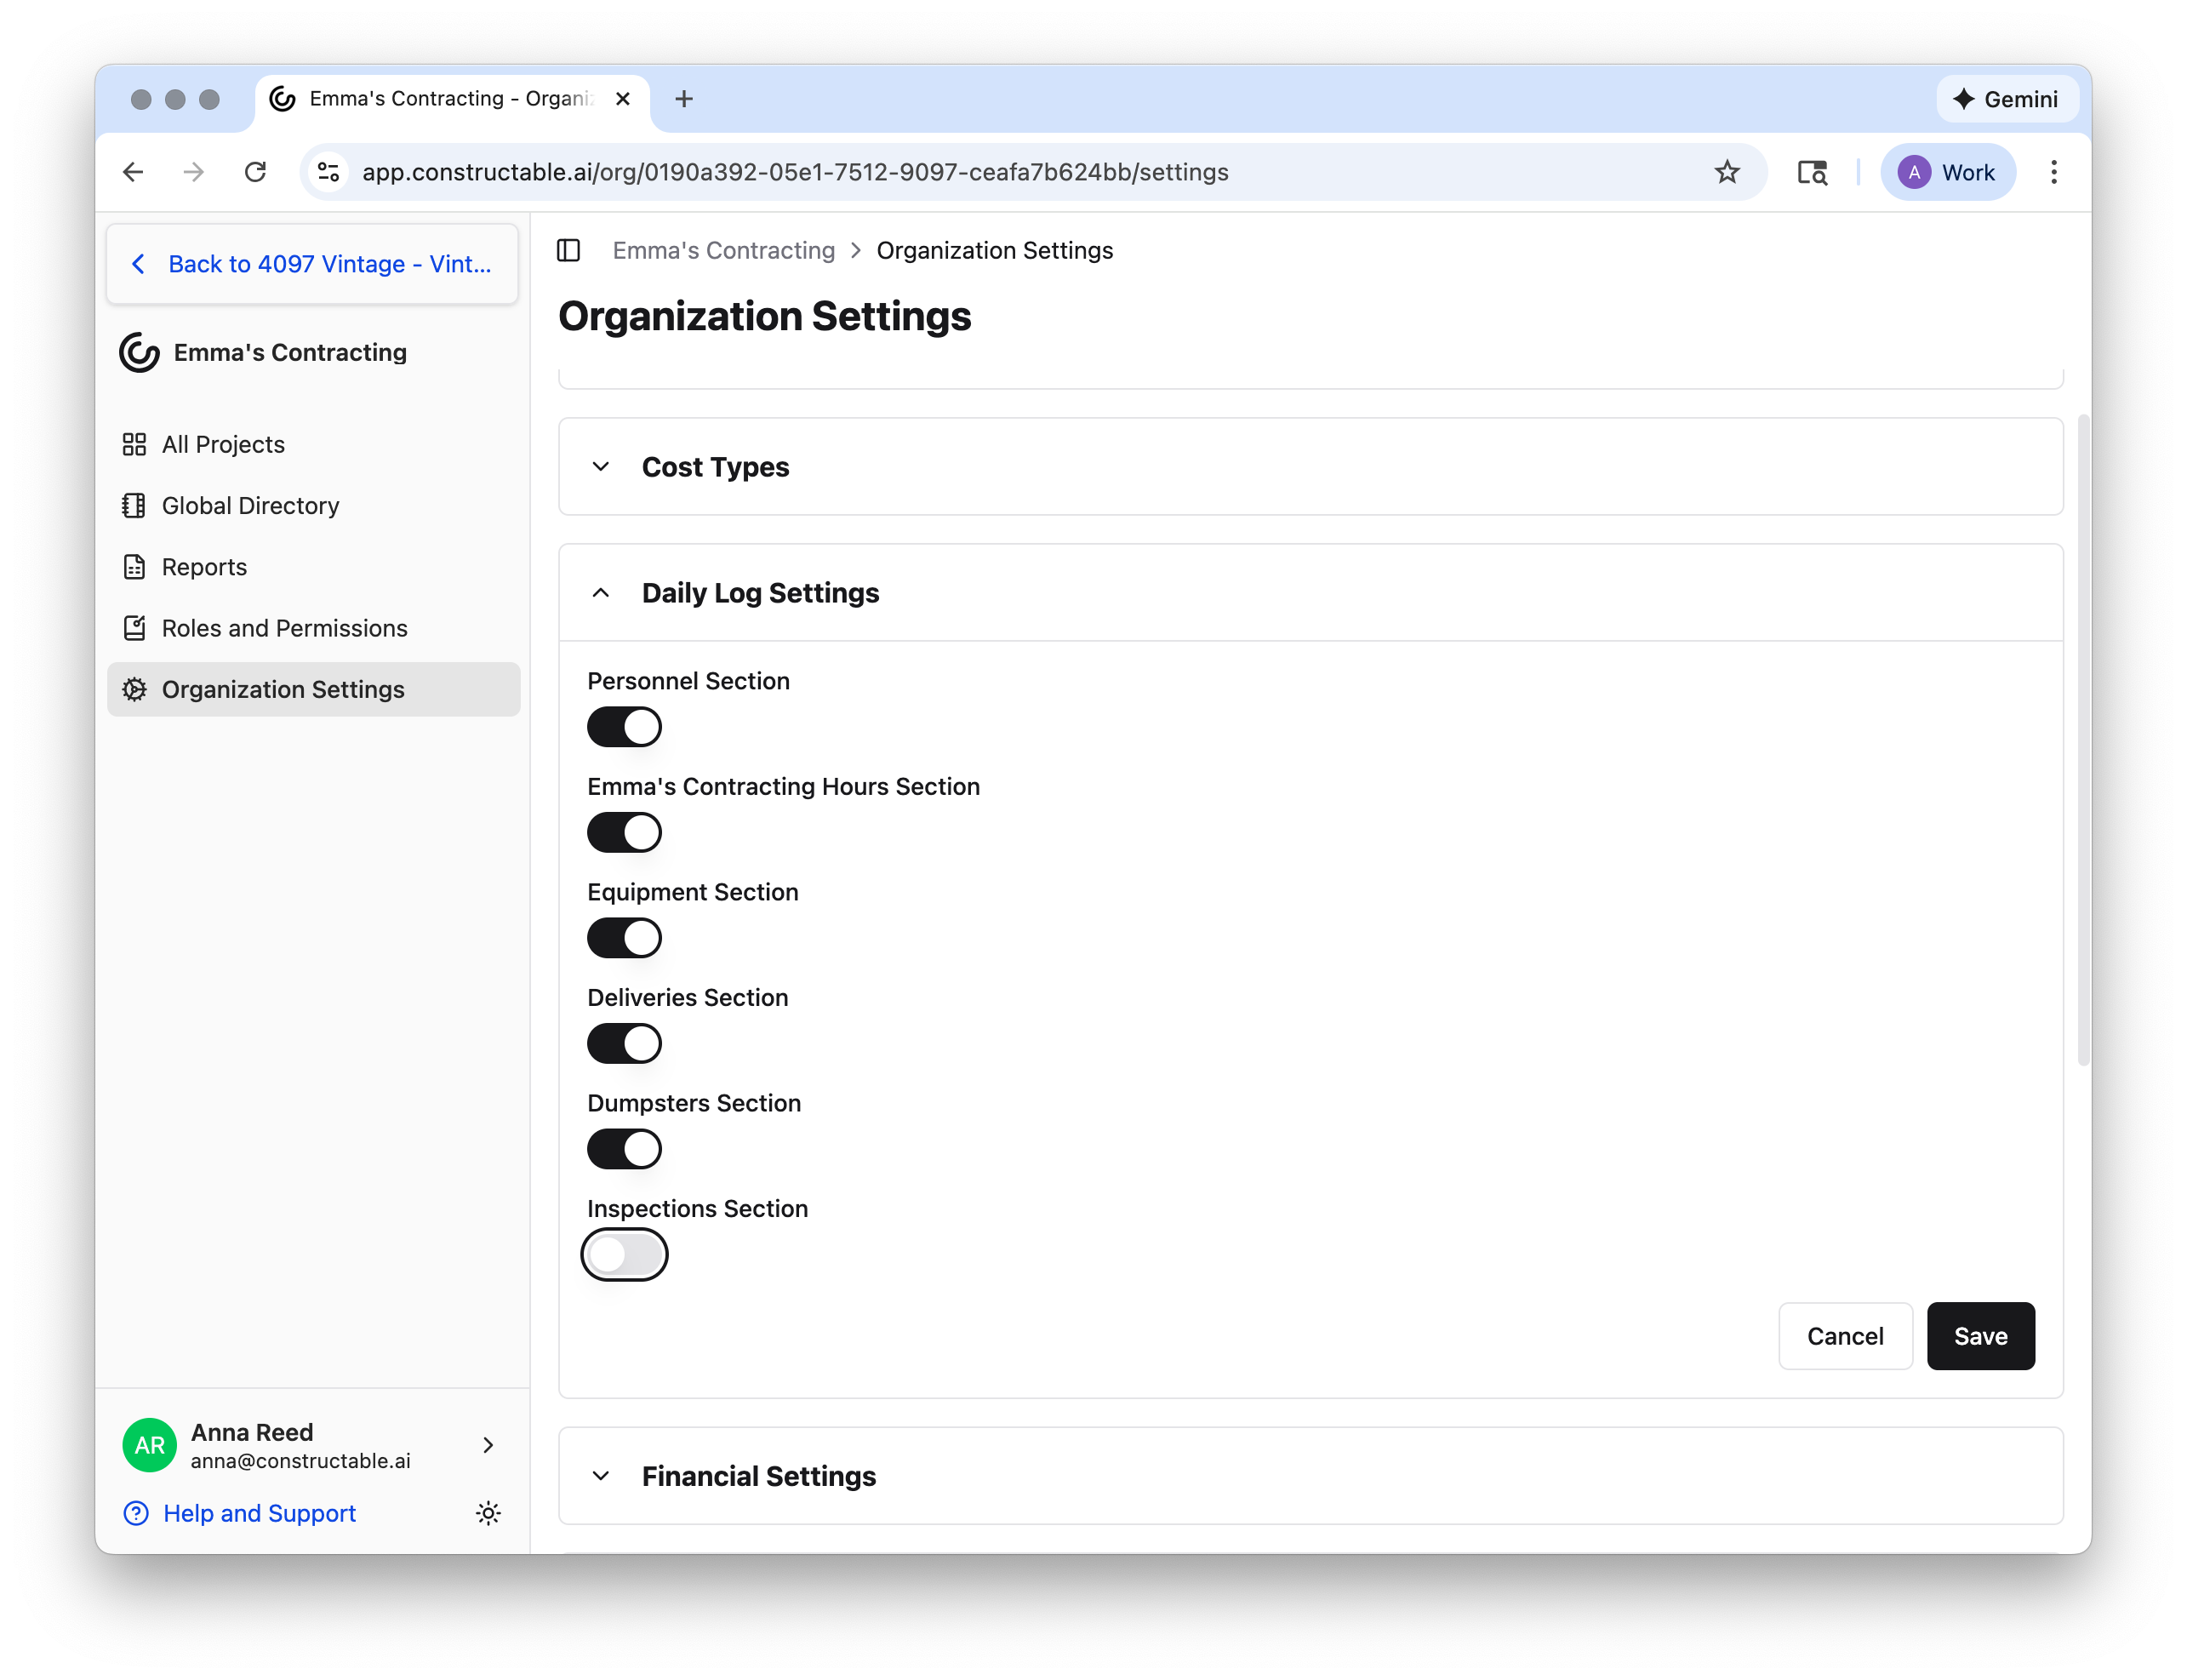The image size is (2187, 1680).
Task: Open Help and Support link
Action: pyautogui.click(x=259, y=1513)
